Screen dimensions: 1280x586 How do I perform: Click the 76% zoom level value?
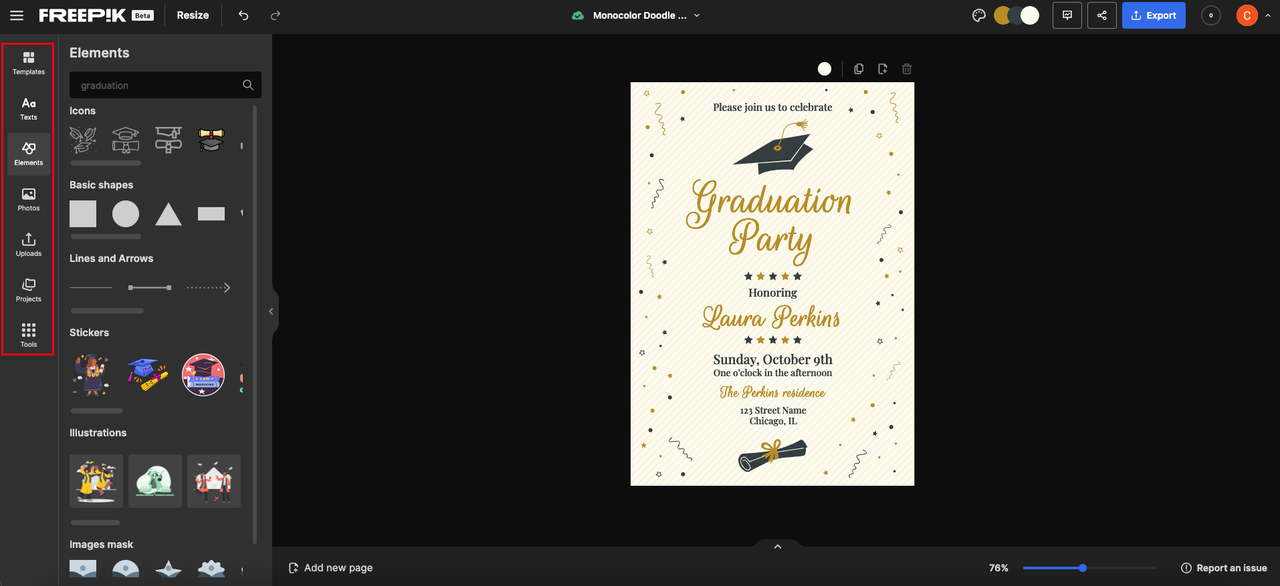coord(999,568)
